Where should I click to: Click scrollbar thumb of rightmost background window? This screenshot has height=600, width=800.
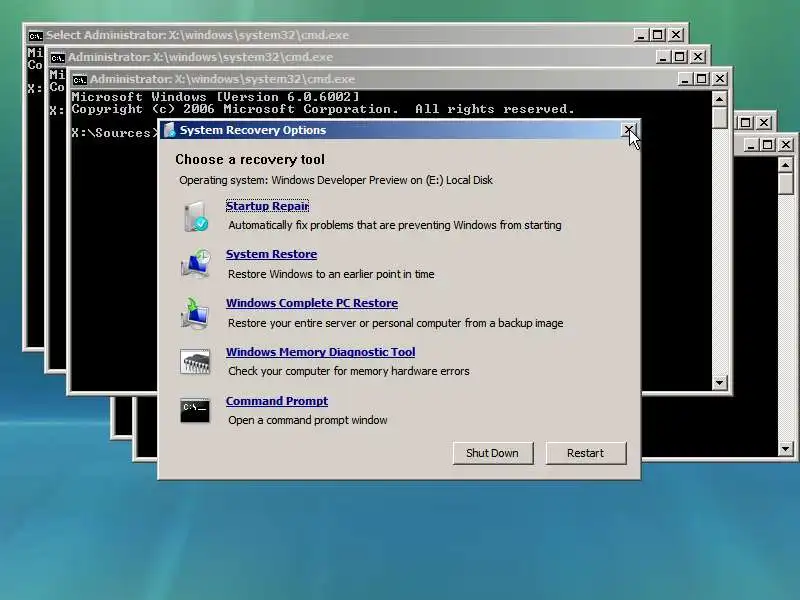tap(785, 184)
